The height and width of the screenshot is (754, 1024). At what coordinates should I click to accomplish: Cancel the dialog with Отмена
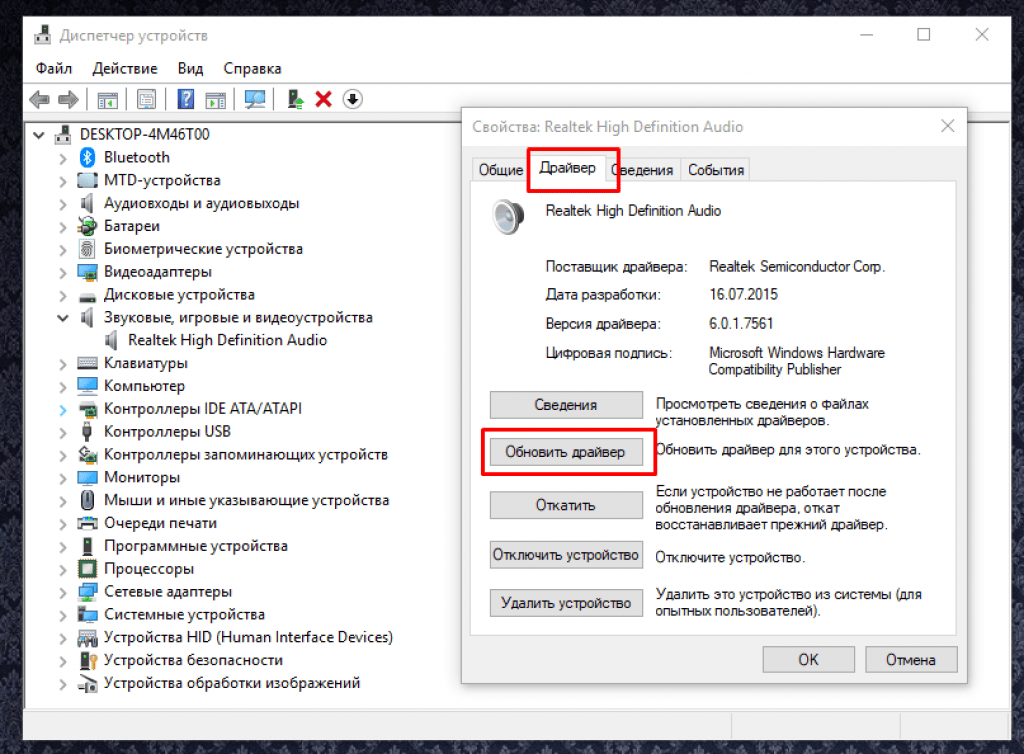911,659
